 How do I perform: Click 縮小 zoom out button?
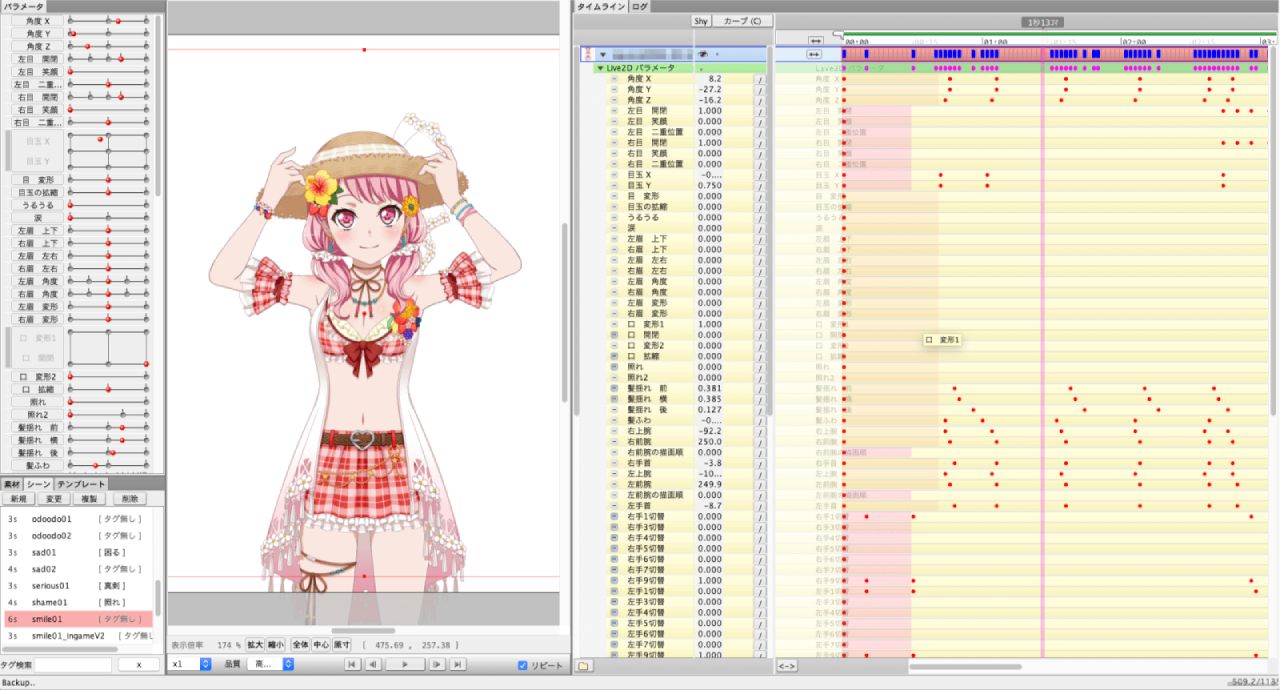coord(275,645)
